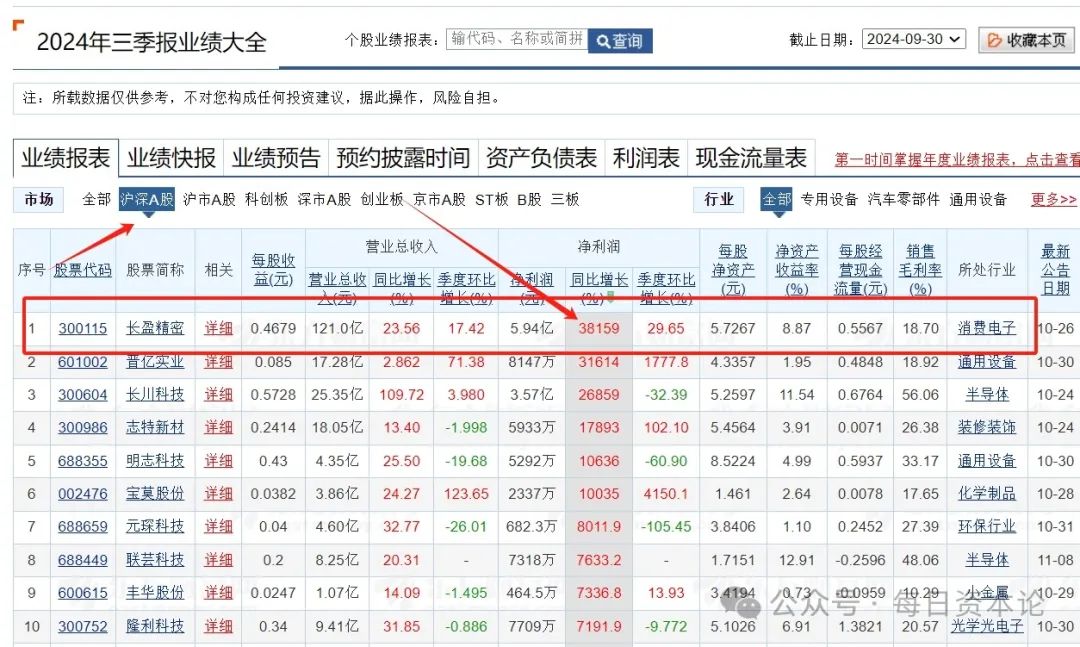Open stock code 688355
The width and height of the screenshot is (1080, 647).
[x=83, y=461]
